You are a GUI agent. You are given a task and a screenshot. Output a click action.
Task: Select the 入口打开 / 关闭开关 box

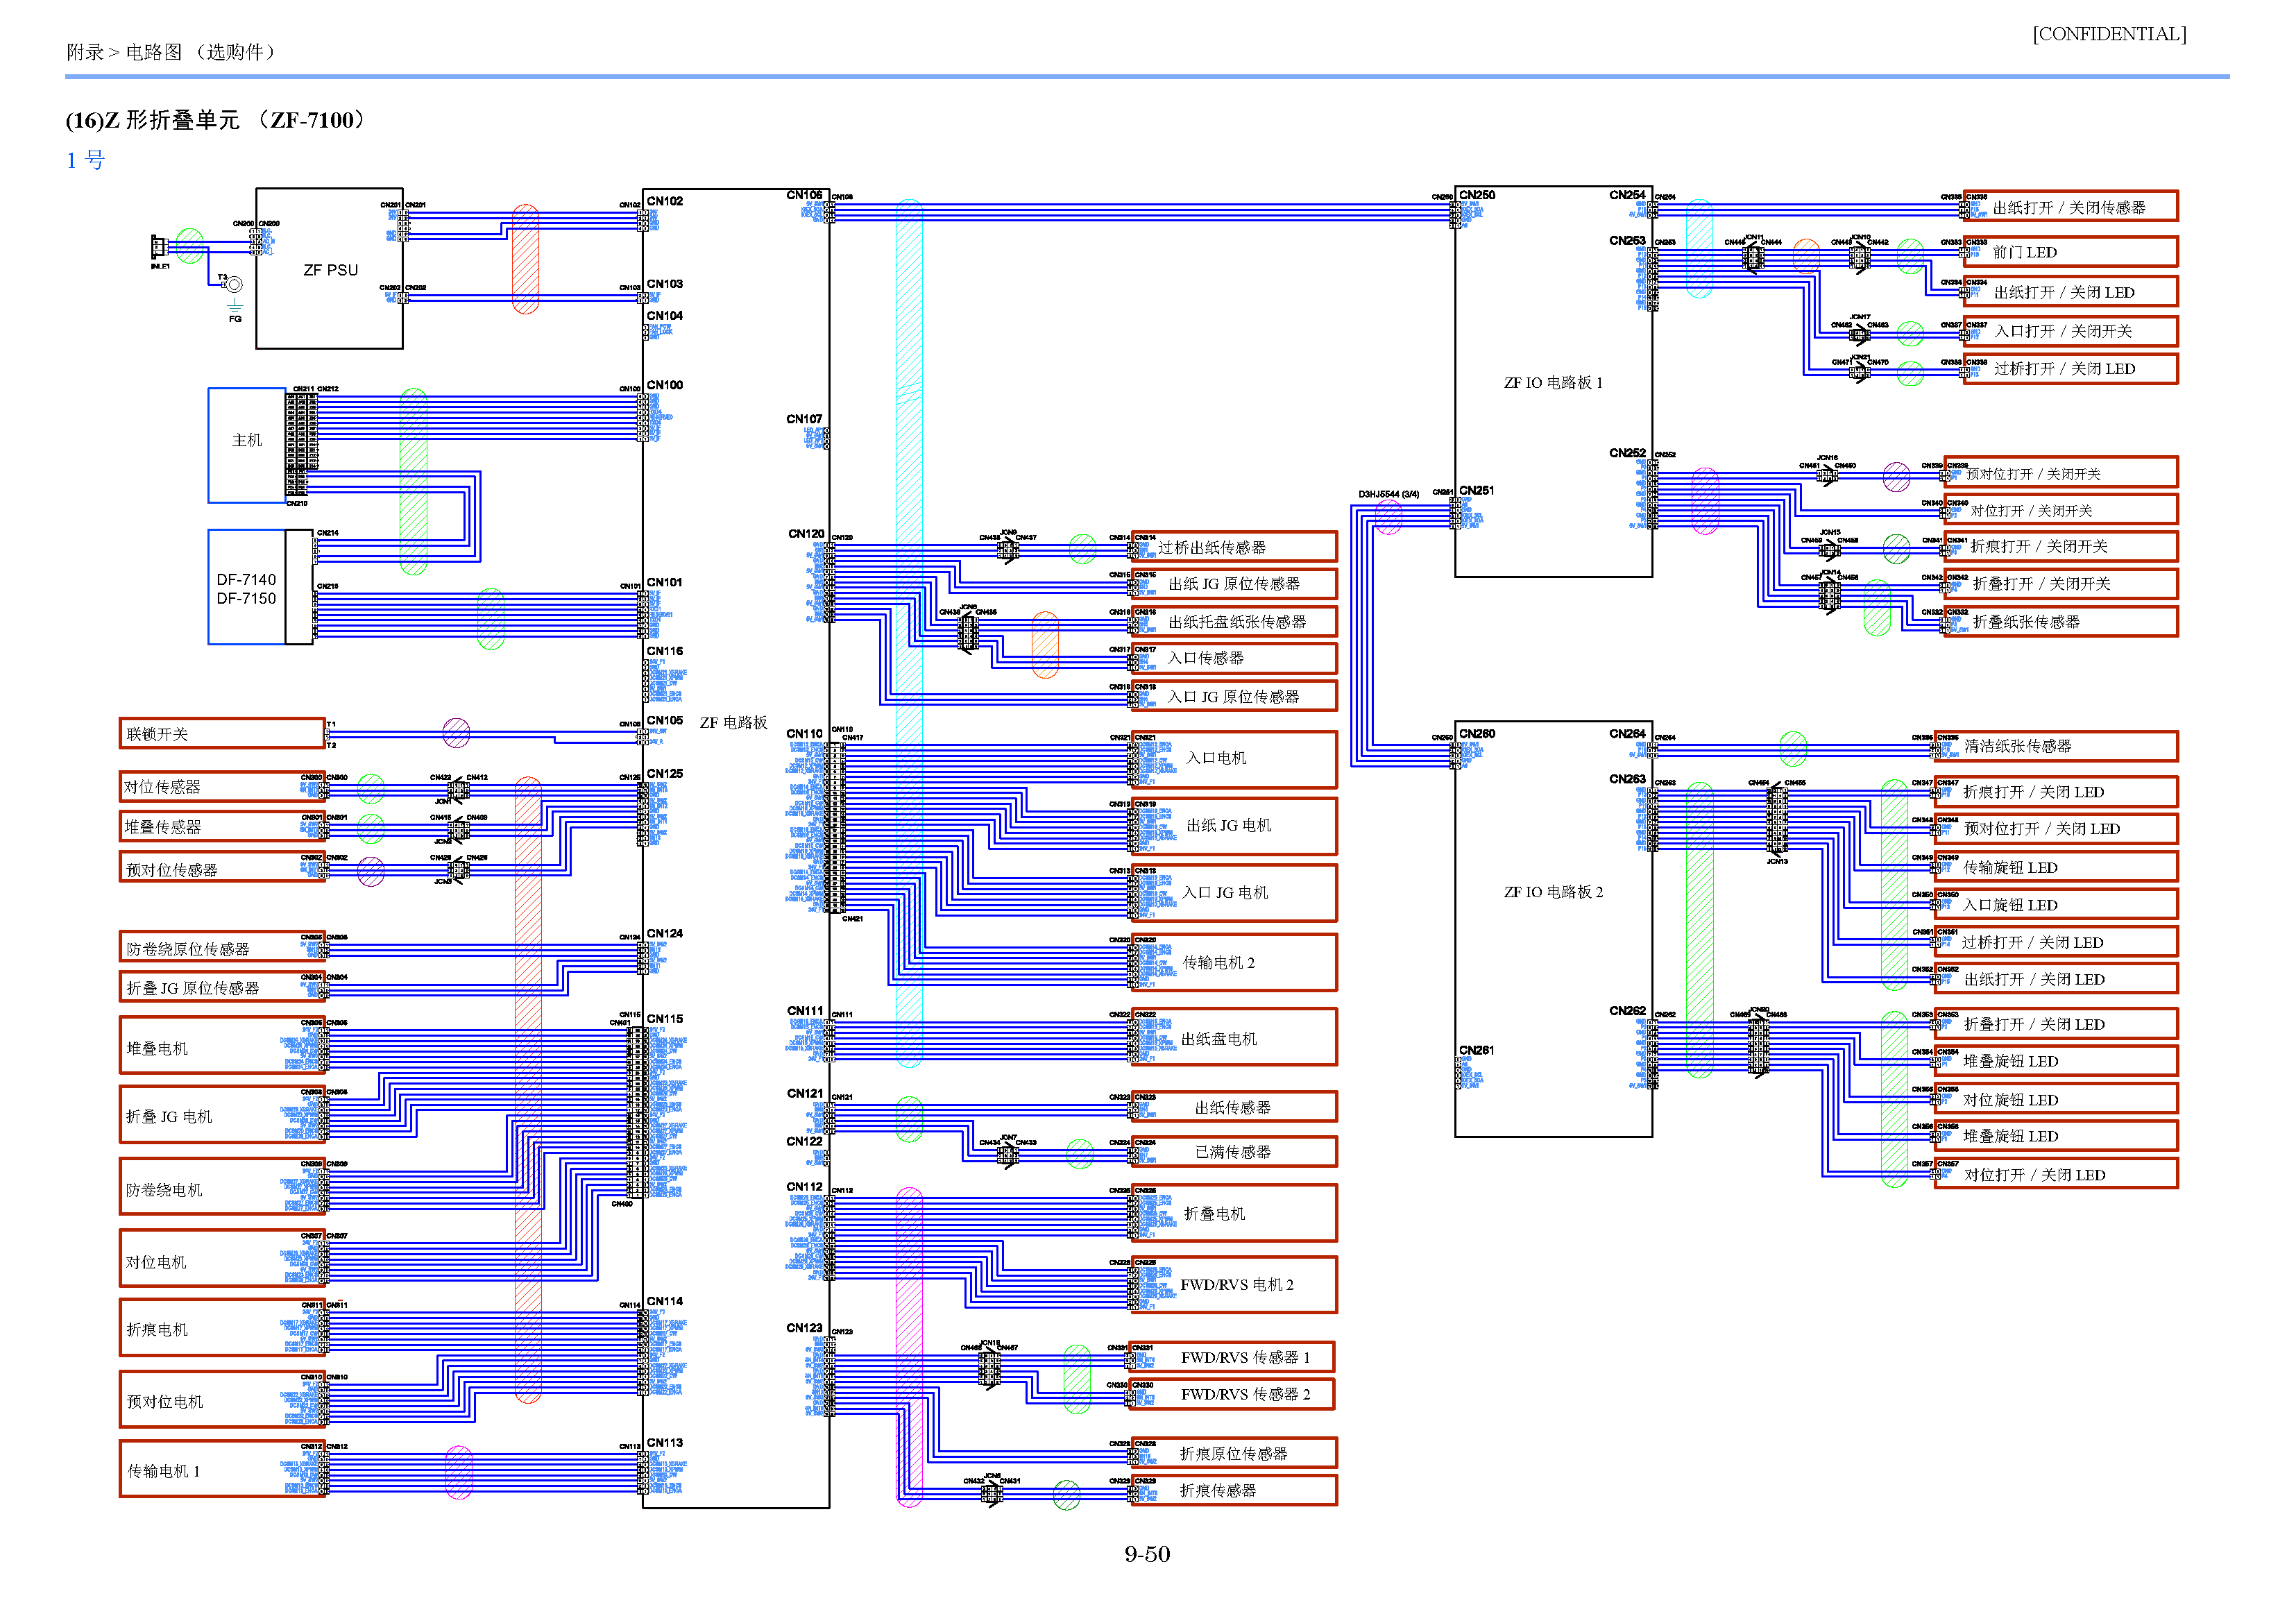pos(2070,331)
